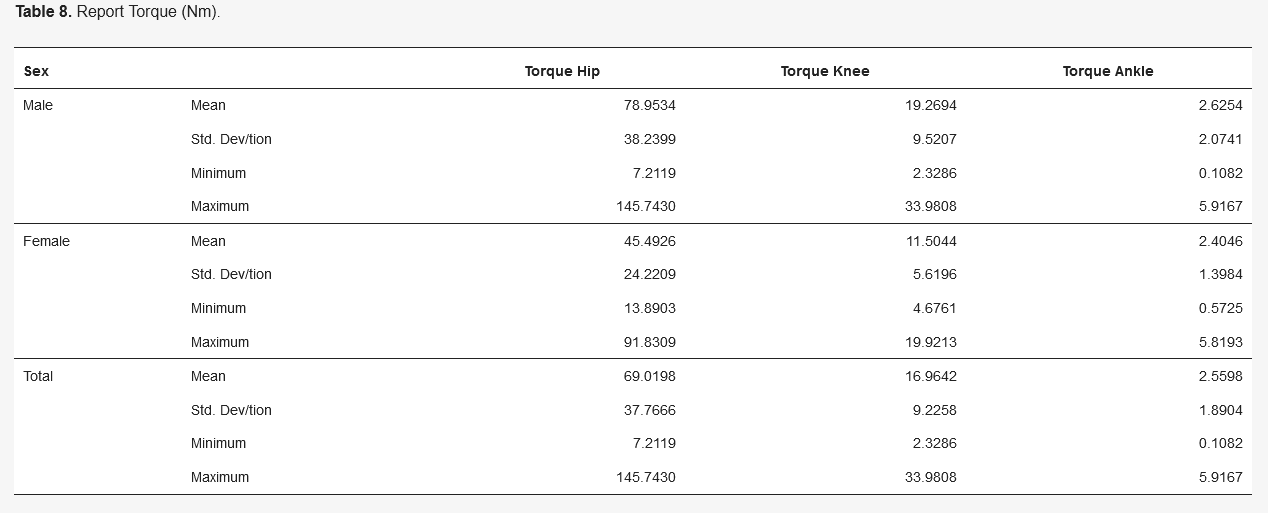
Task: Select Total mean hip torque 69.0198
Action: (x=650, y=376)
